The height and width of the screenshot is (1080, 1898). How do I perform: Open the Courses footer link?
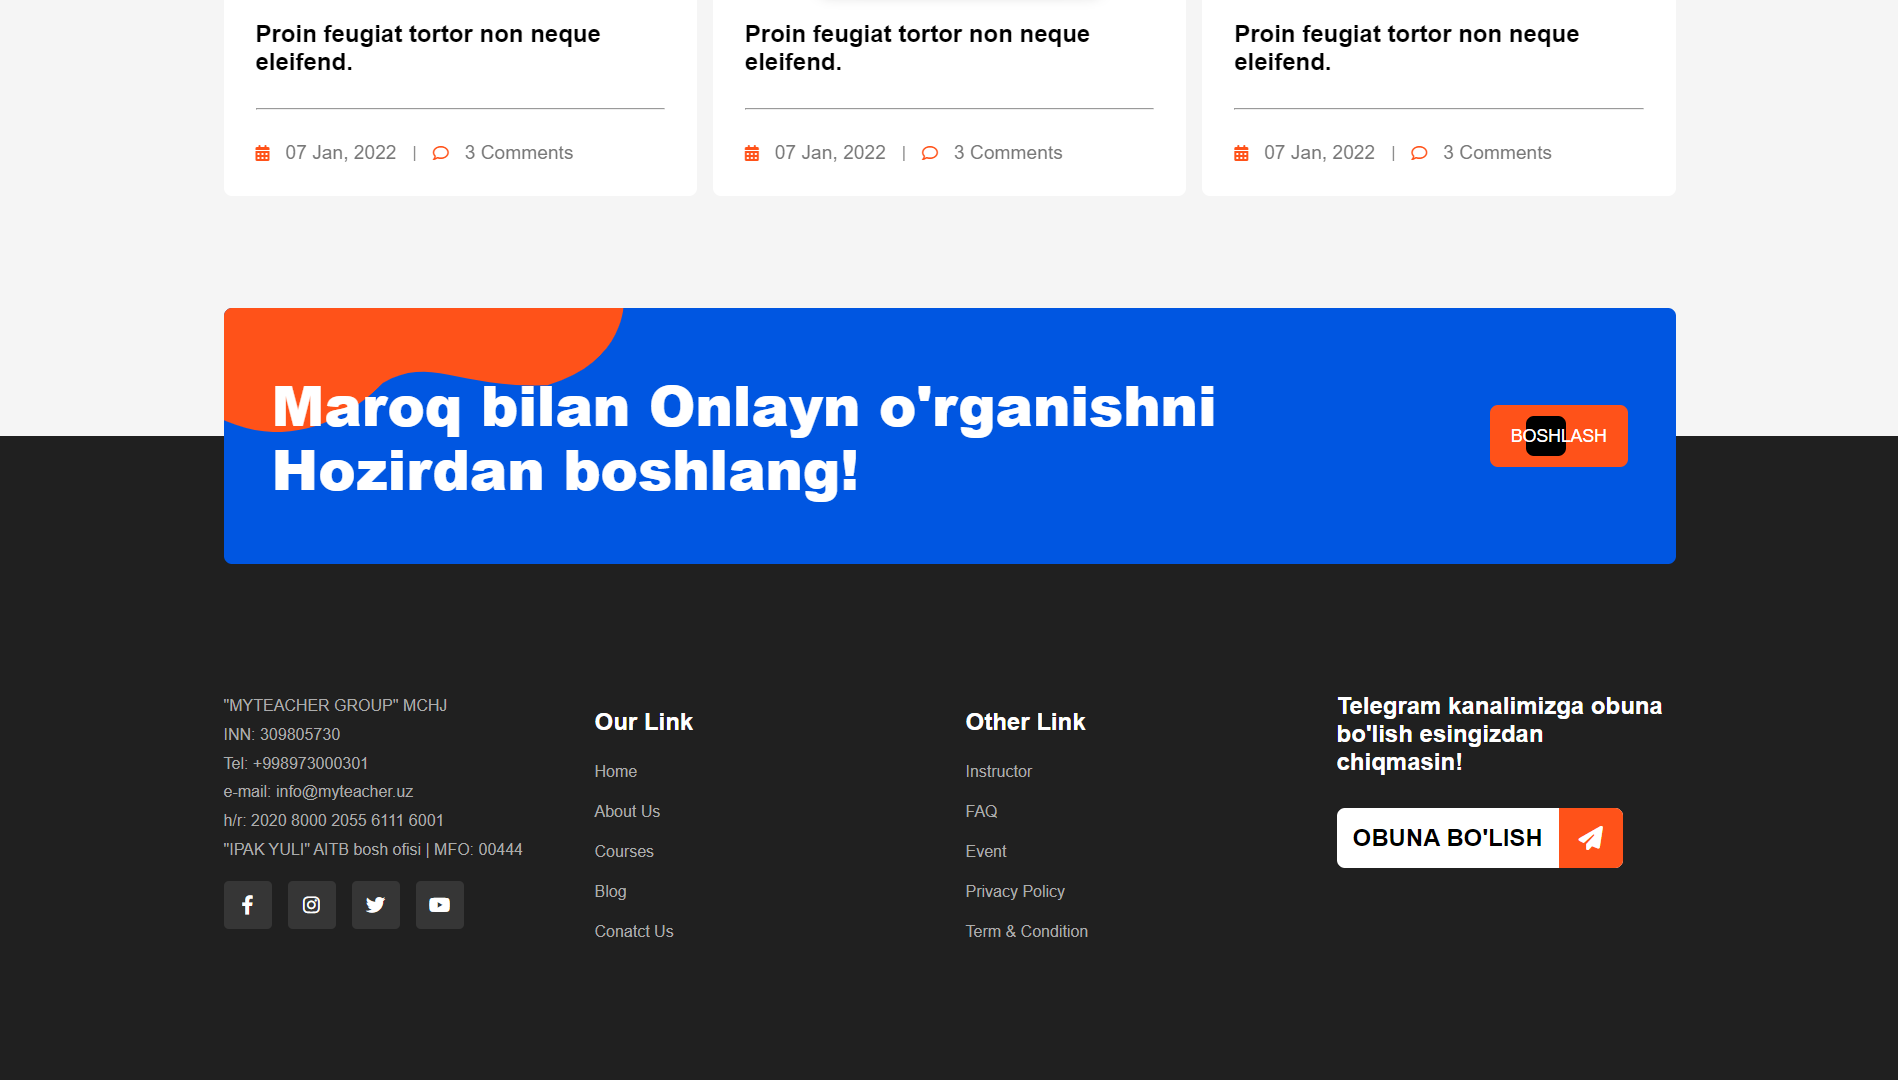click(x=624, y=851)
